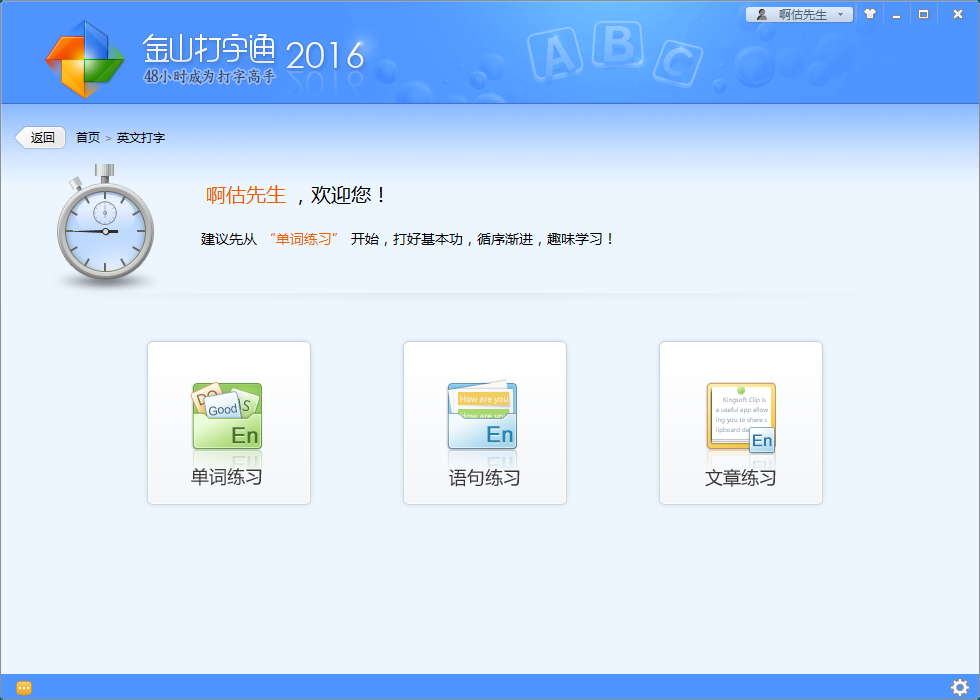This screenshot has width=980, height=700.
Task: Open settings with the gear icon
Action: pyautogui.click(x=960, y=687)
